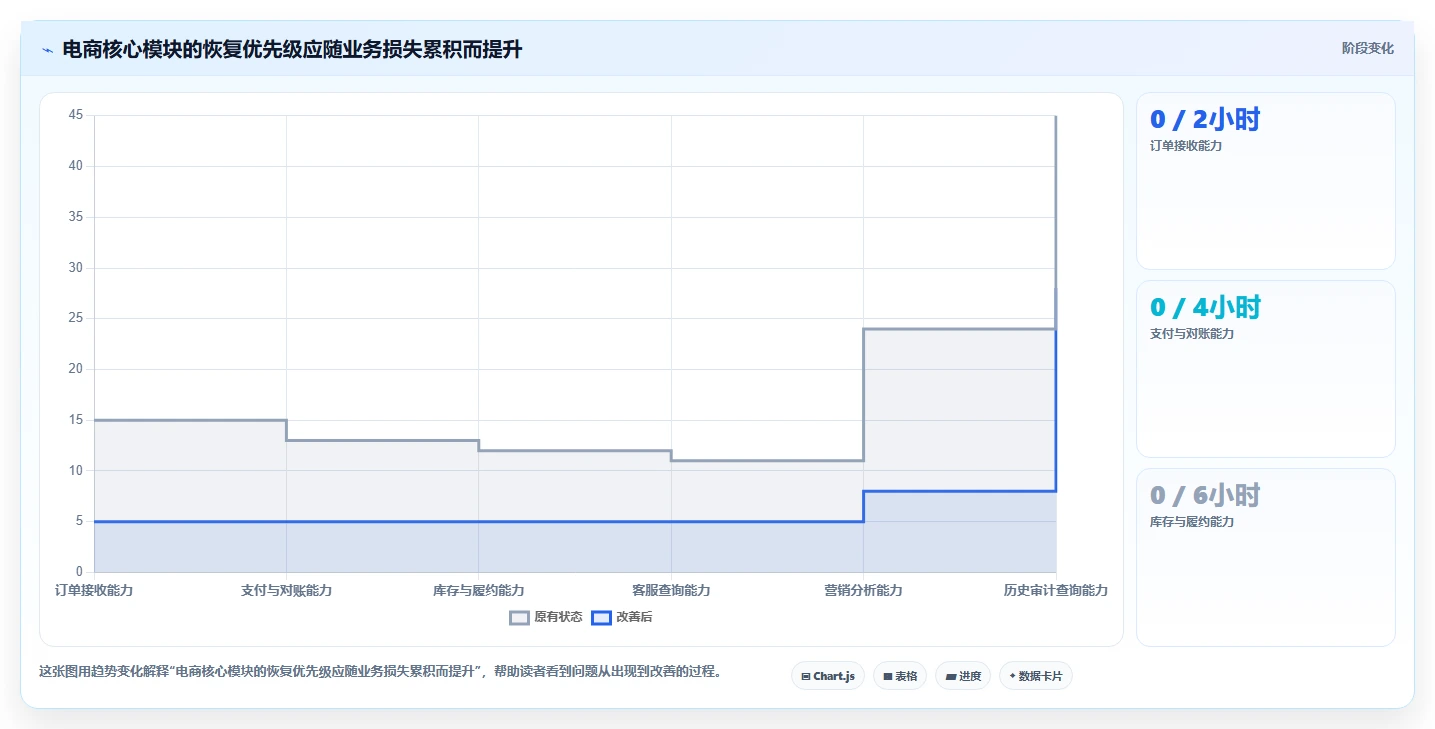Select the 表格 tag

tap(900, 676)
